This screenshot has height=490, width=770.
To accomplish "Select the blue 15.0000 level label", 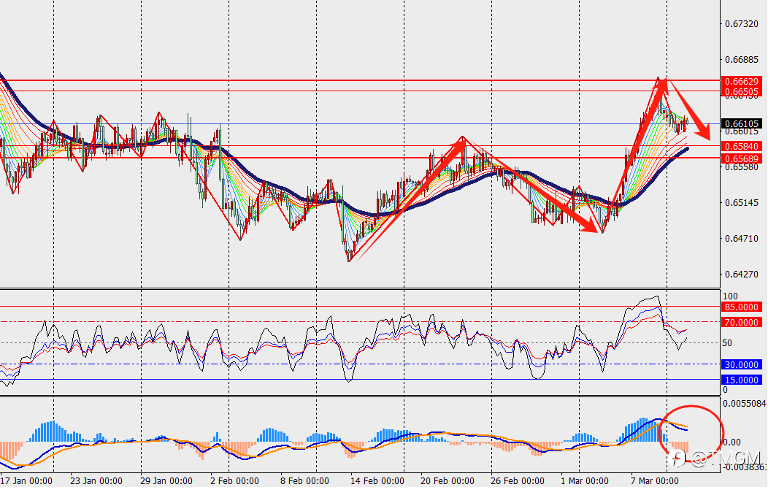I will point(742,380).
